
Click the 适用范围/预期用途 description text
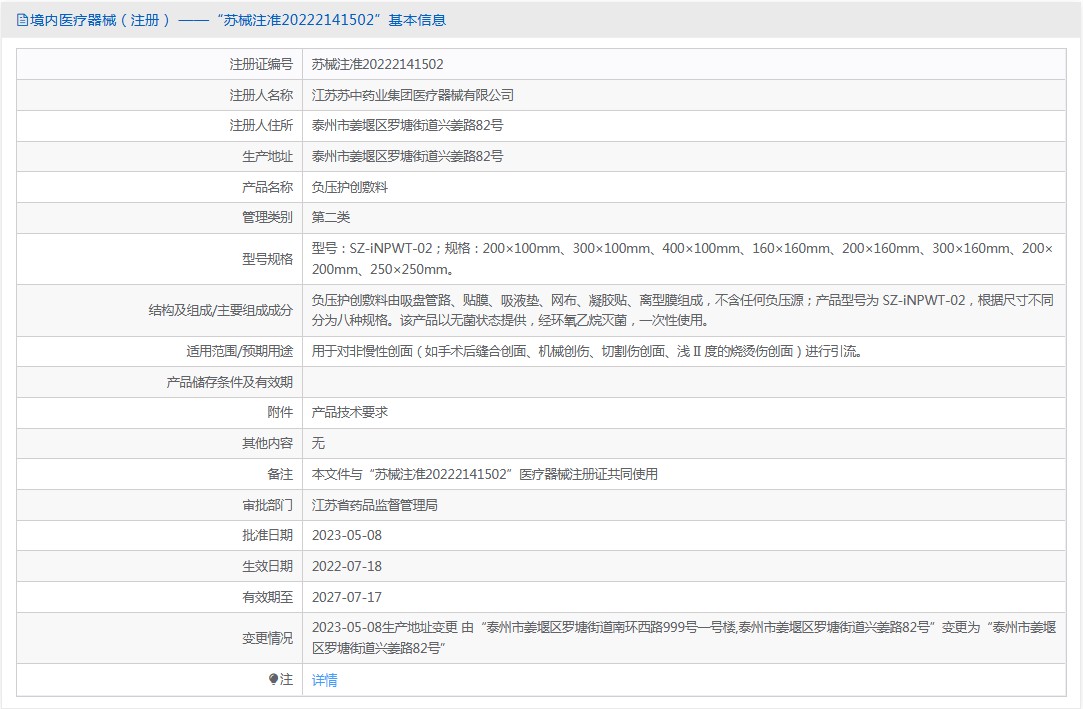coord(586,351)
